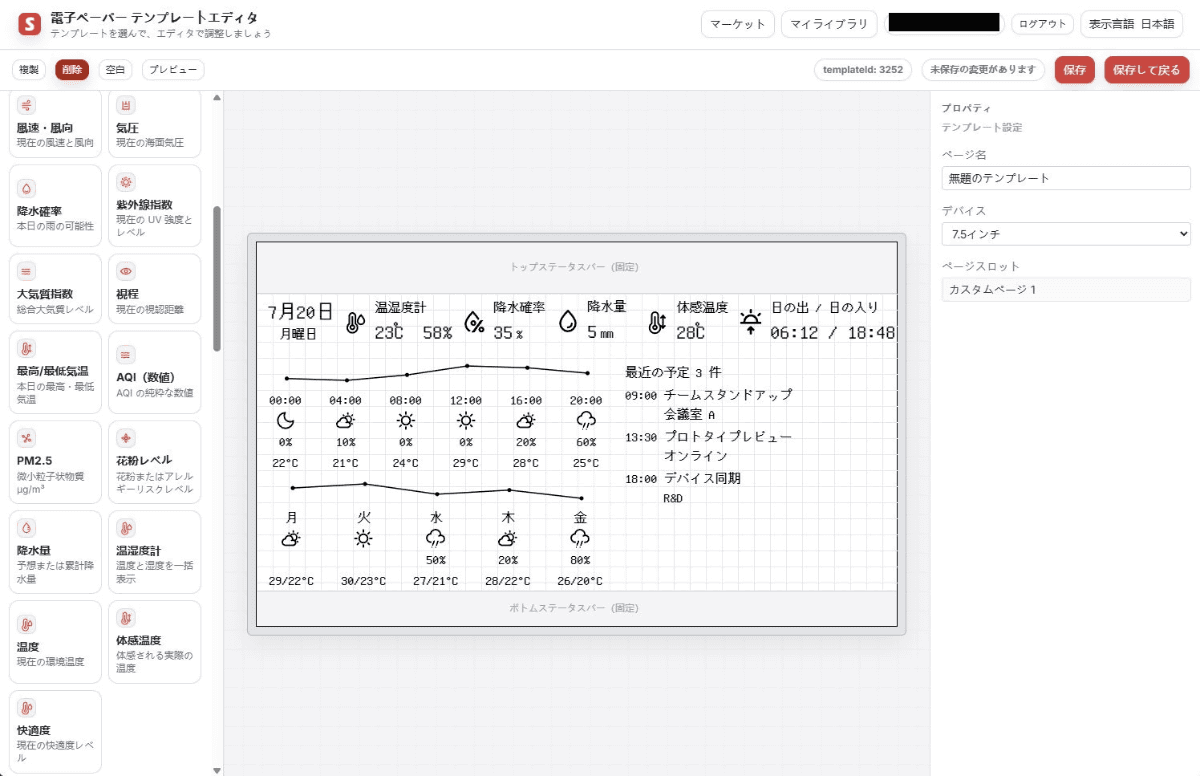Add the AQI（数値） widget icon

pyautogui.click(x=126, y=354)
